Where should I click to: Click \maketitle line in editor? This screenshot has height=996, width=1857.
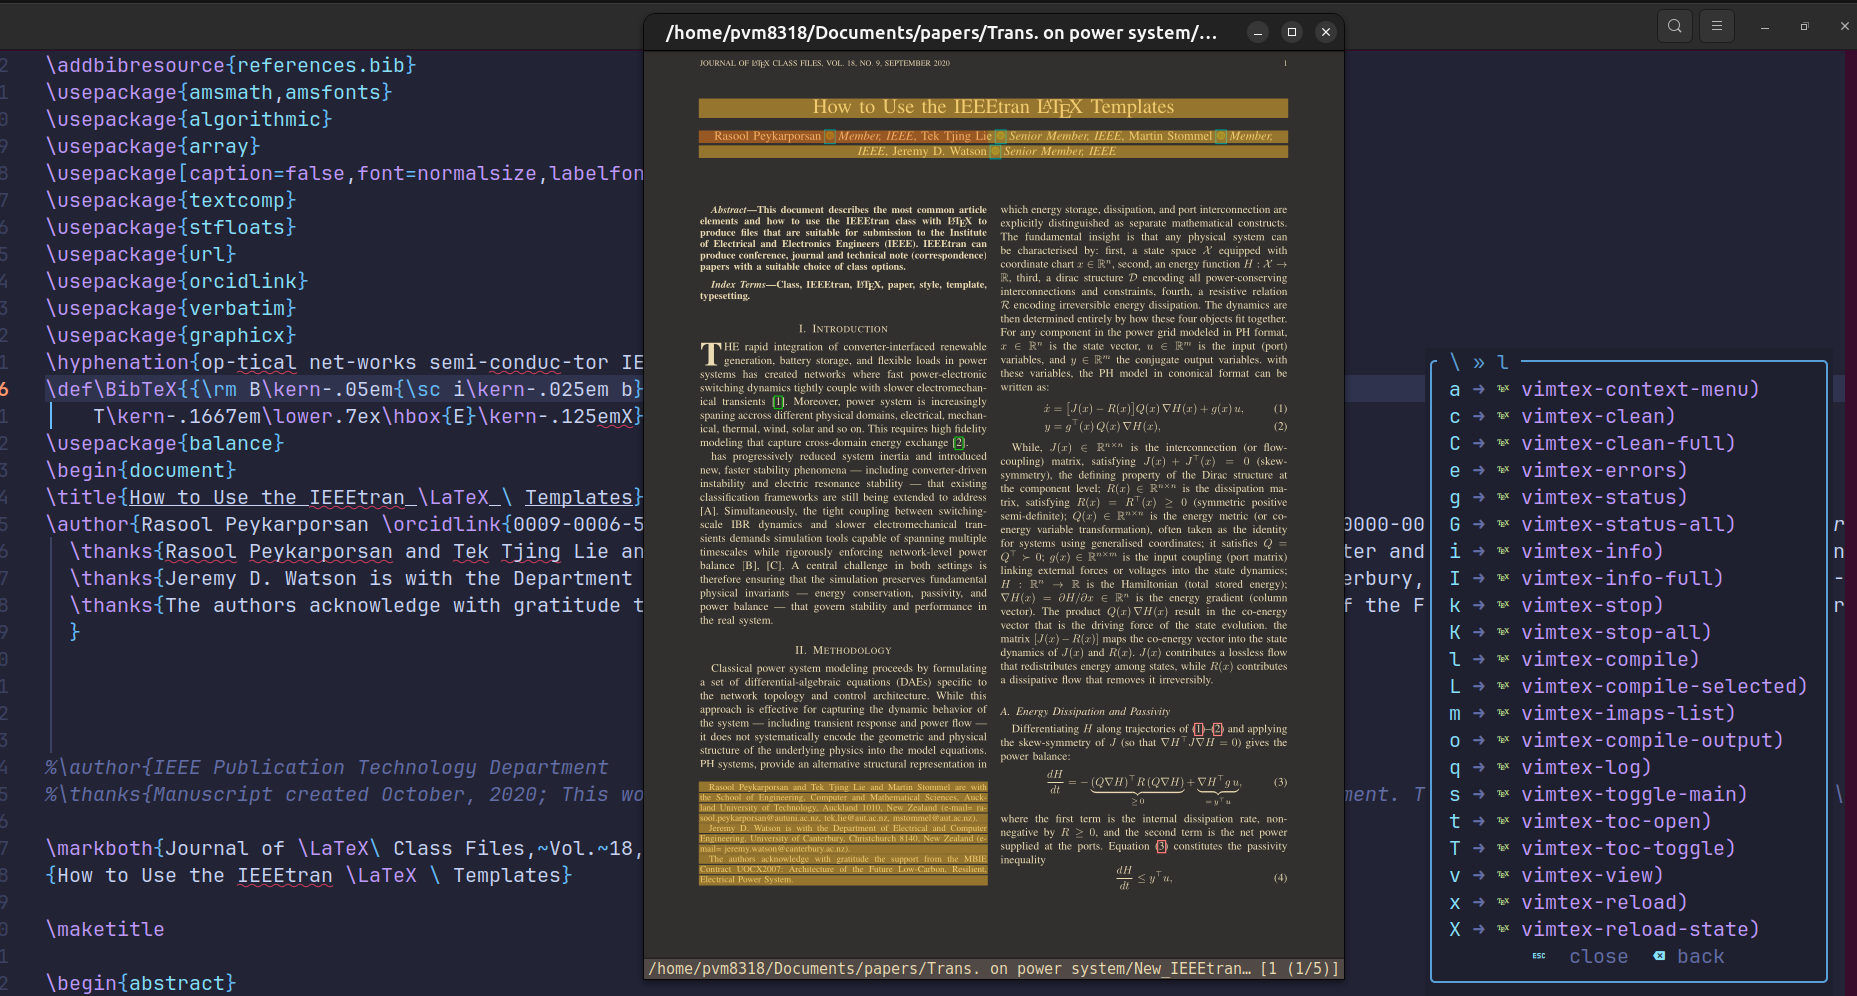coord(105,929)
